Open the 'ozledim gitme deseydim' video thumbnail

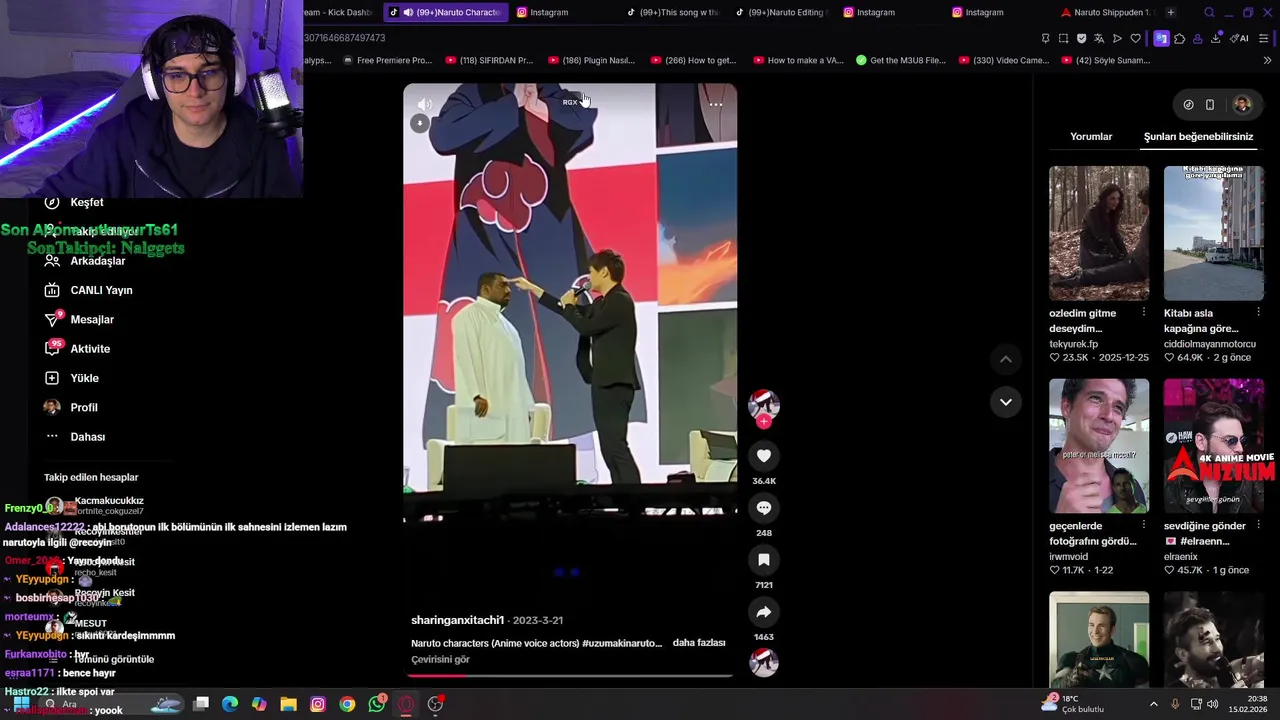pyautogui.click(x=1099, y=233)
